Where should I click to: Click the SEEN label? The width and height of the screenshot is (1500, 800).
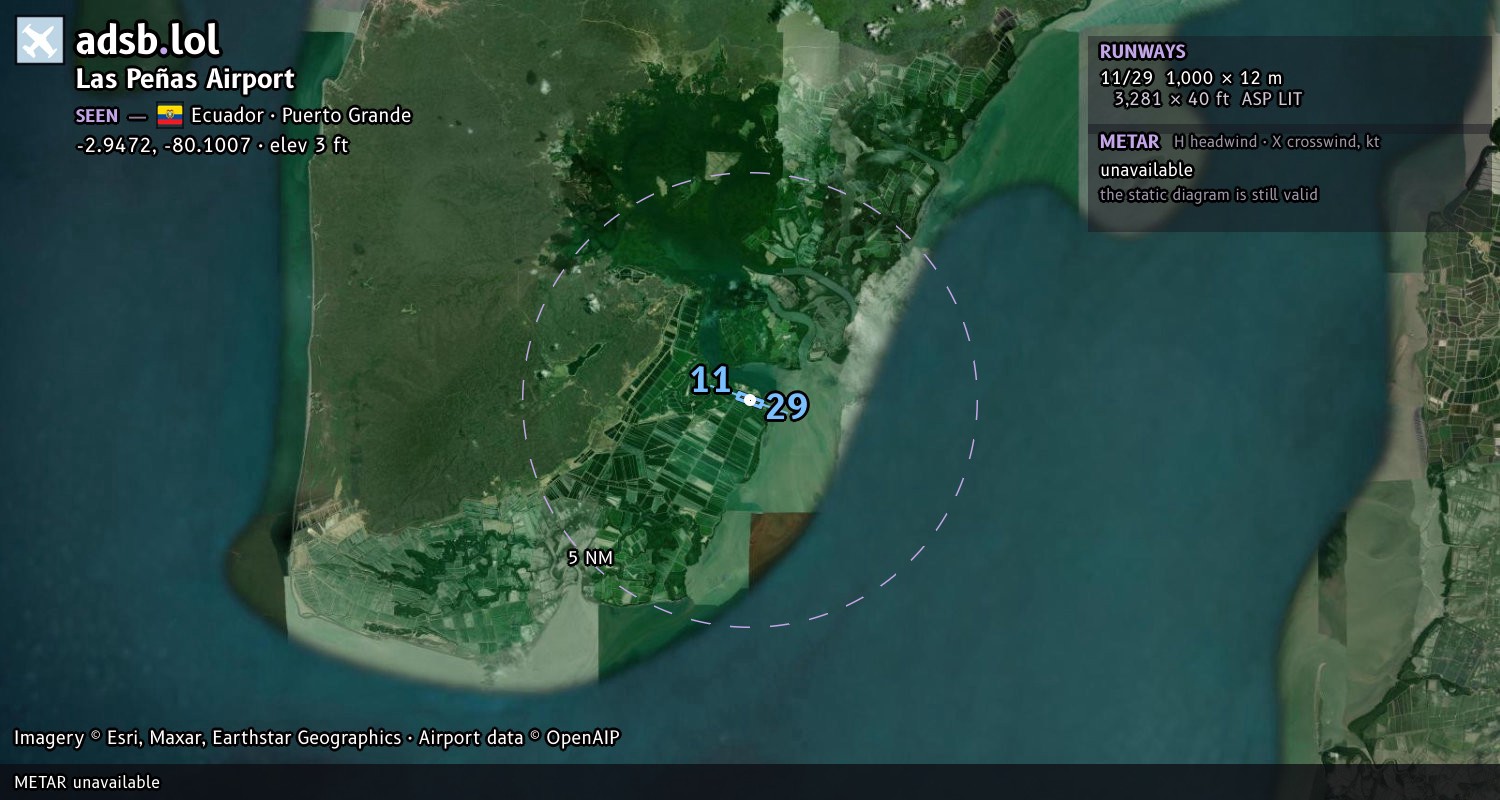tap(97, 116)
